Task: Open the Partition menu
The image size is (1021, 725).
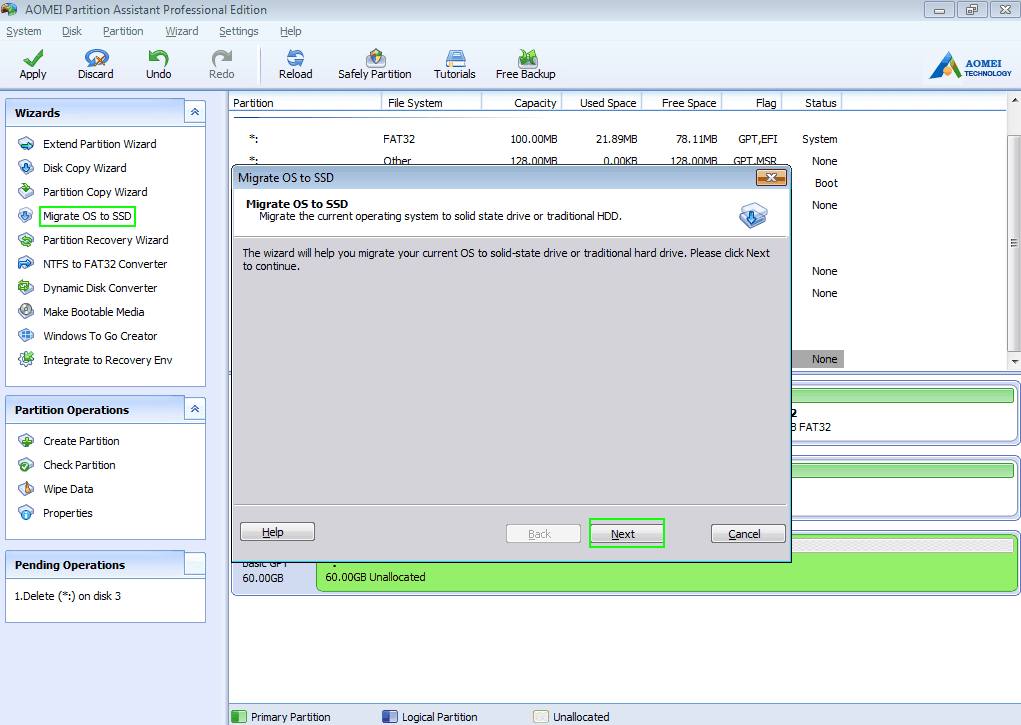Action: click(123, 31)
